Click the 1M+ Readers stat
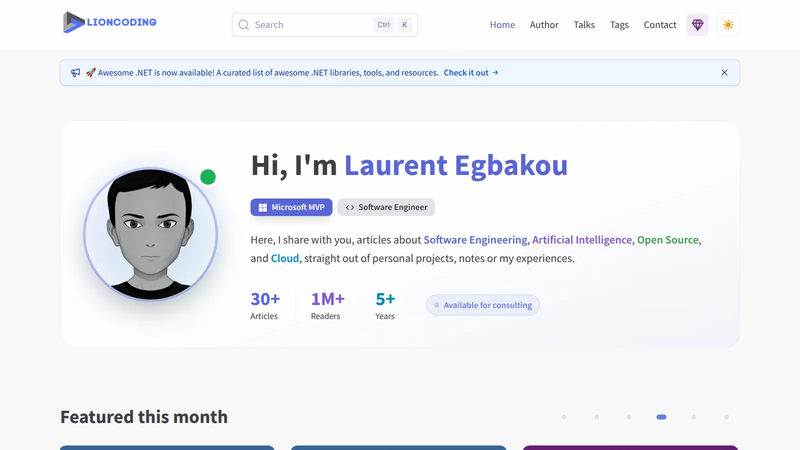 tap(328, 305)
